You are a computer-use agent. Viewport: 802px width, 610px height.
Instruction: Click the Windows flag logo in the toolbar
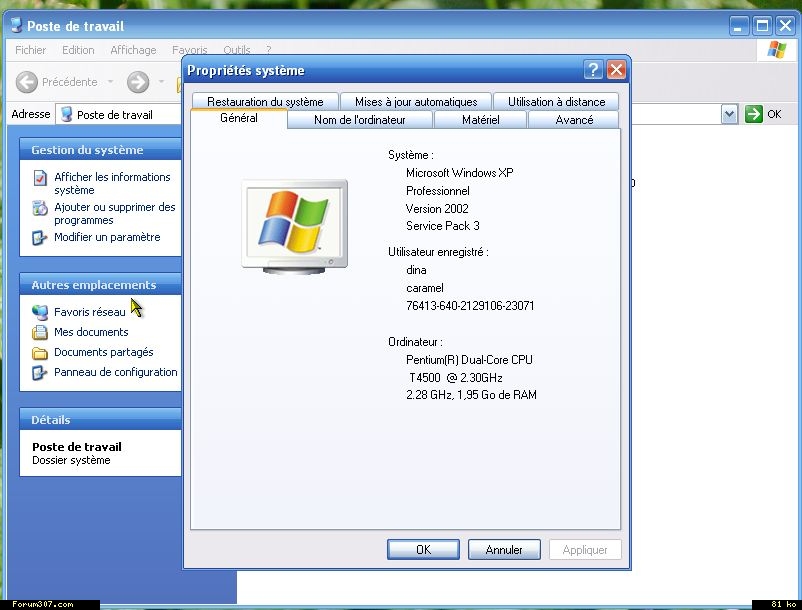click(x=776, y=50)
